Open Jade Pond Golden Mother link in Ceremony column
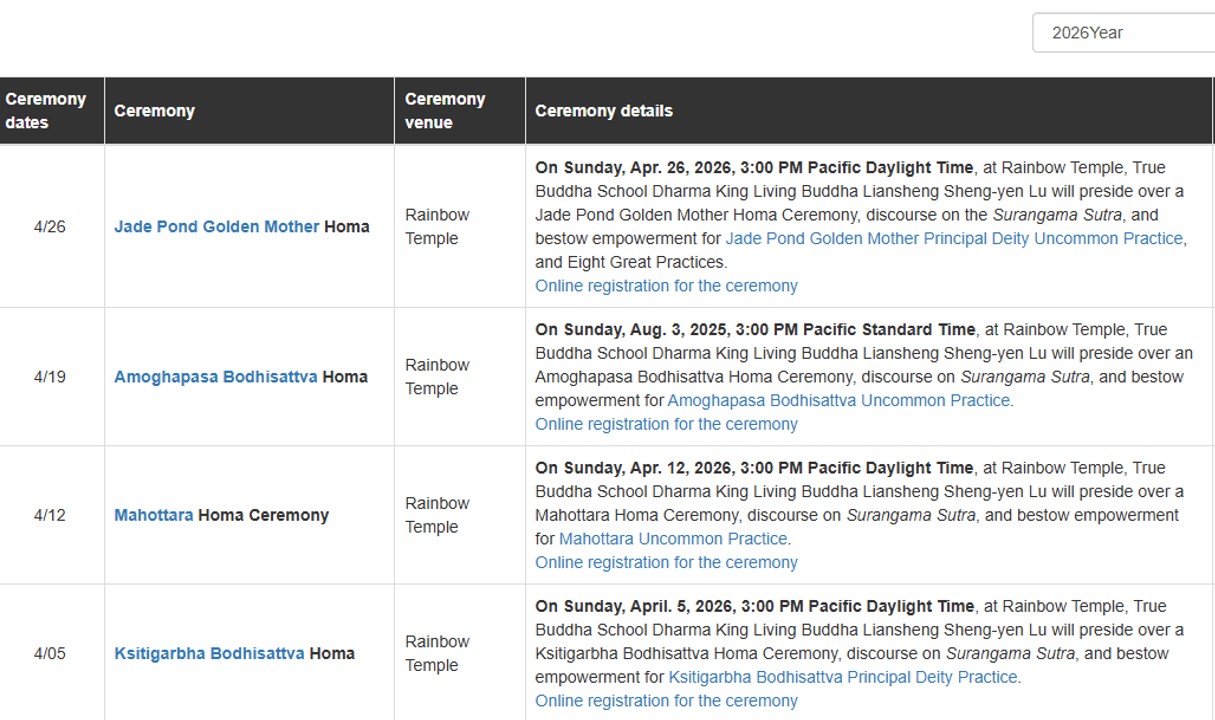 [x=216, y=227]
